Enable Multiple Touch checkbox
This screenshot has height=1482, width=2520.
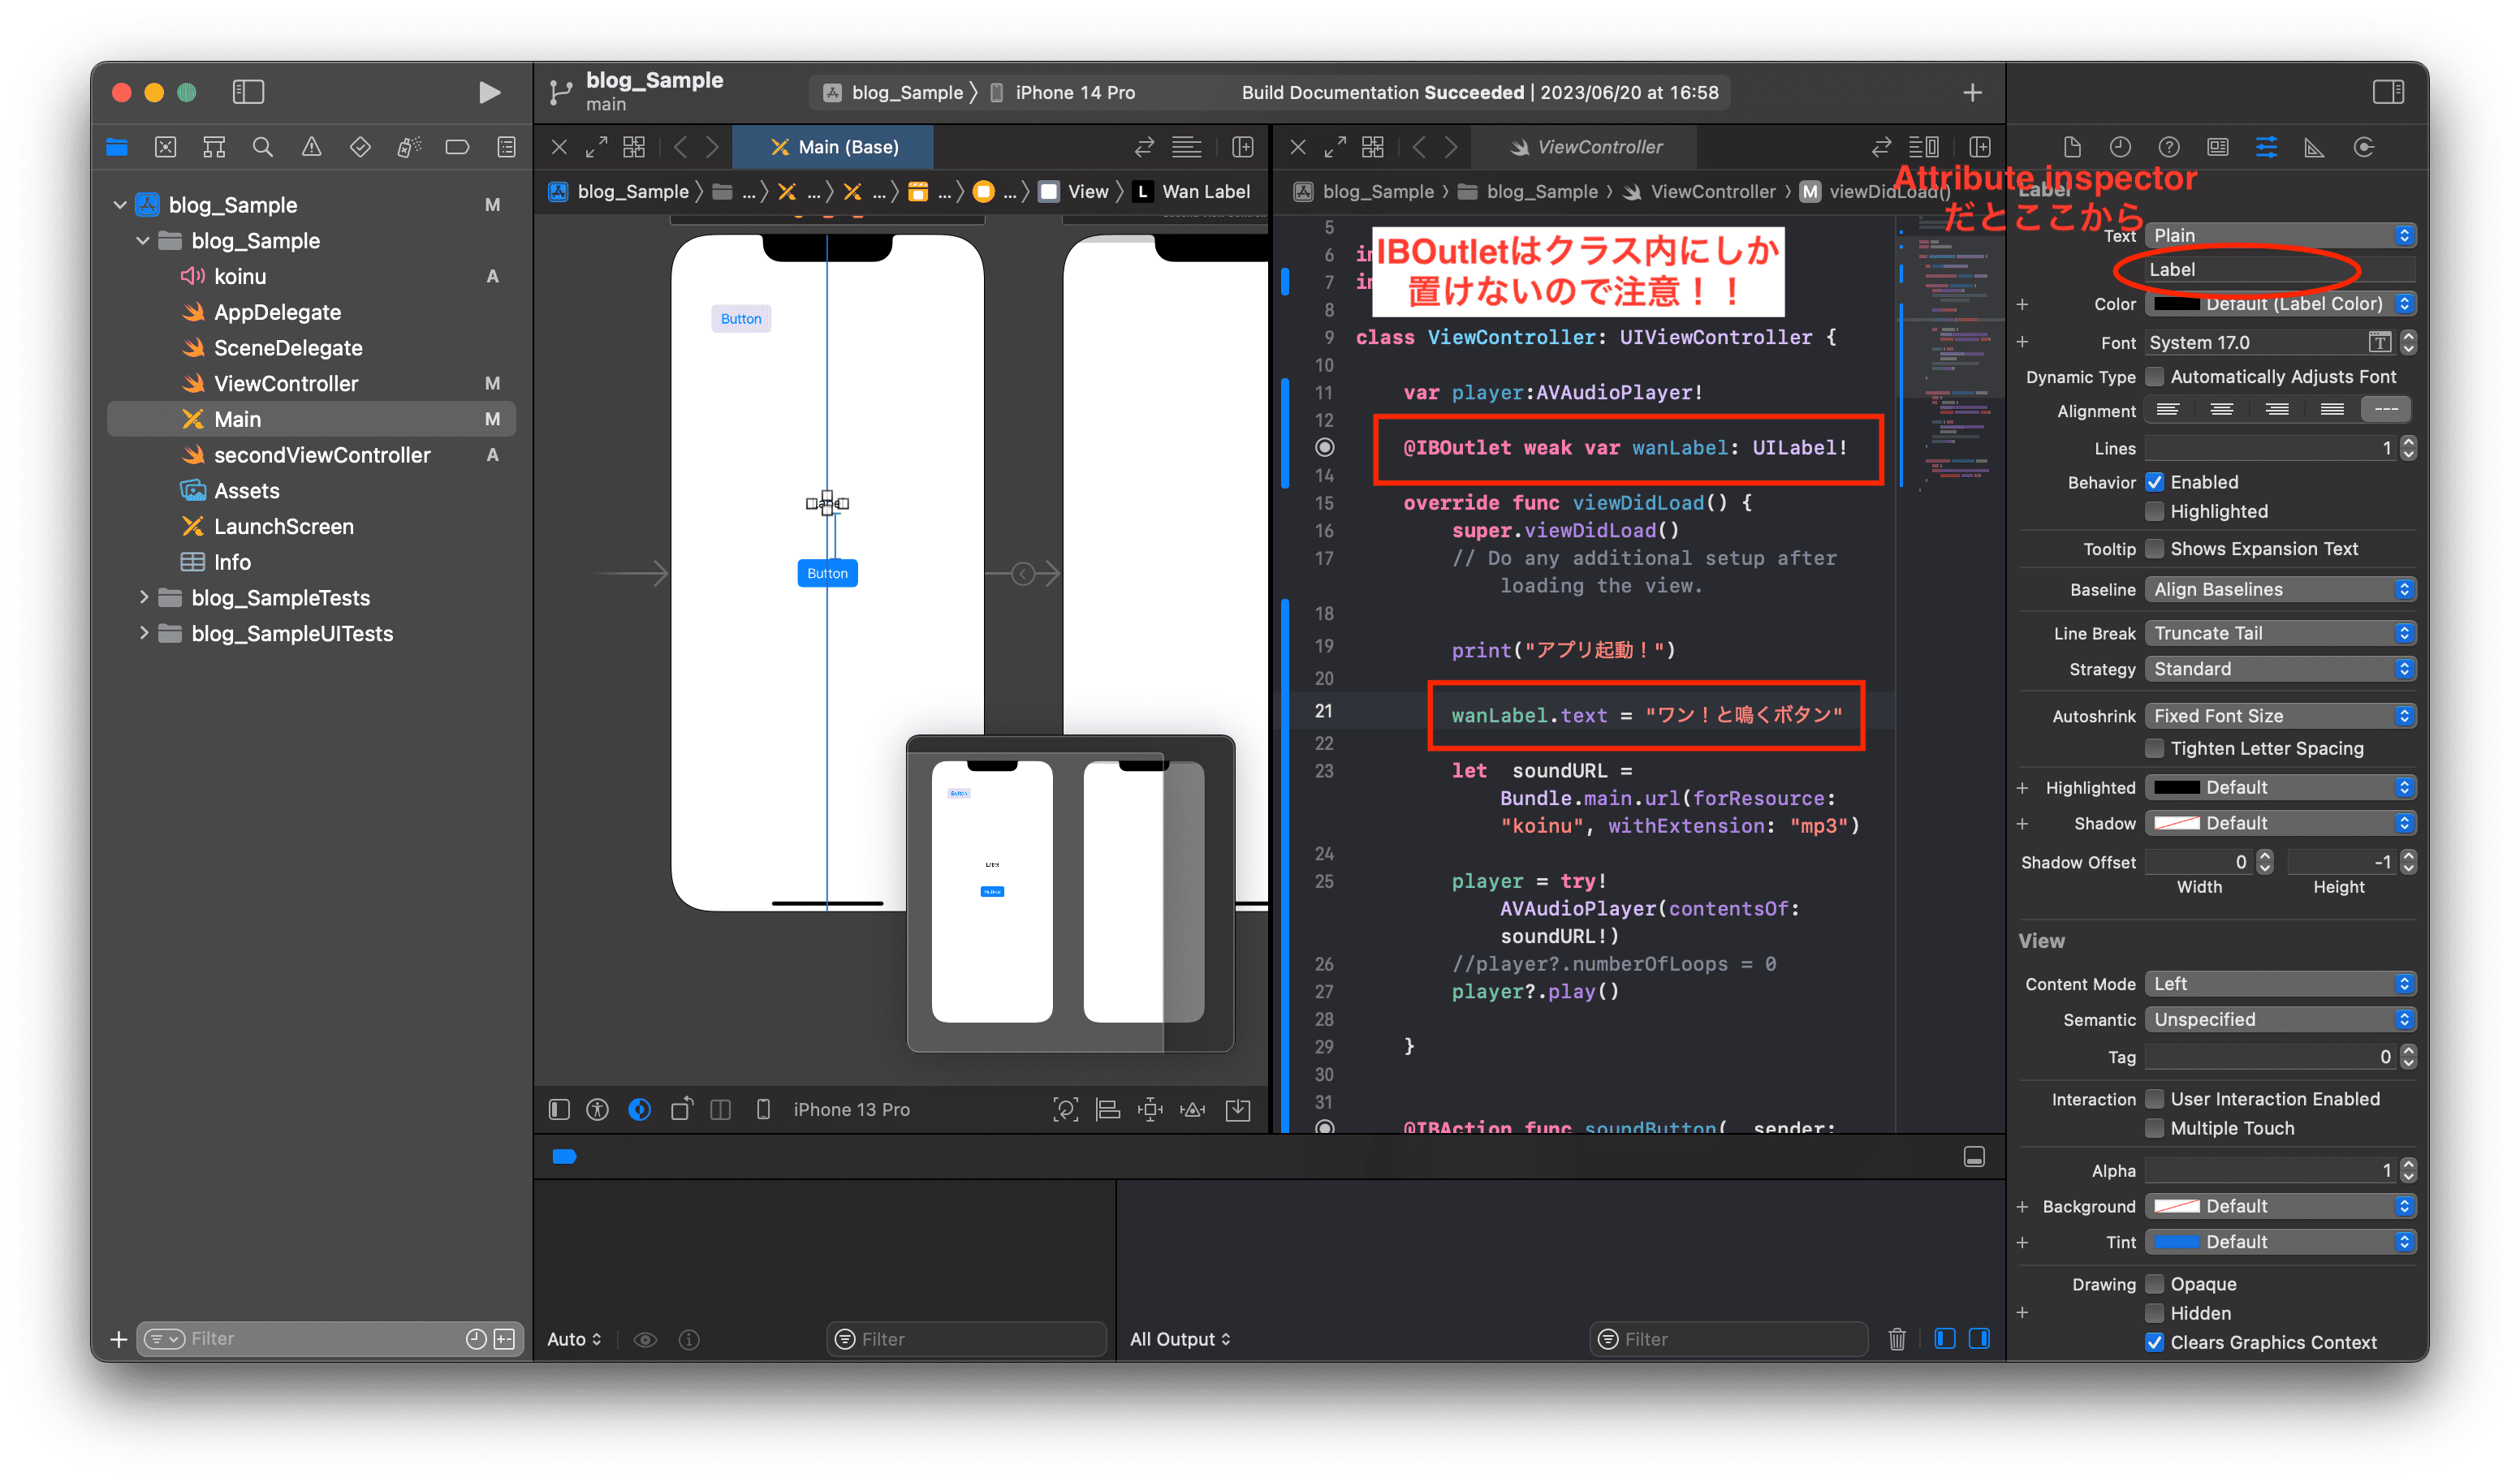coord(2155,1128)
